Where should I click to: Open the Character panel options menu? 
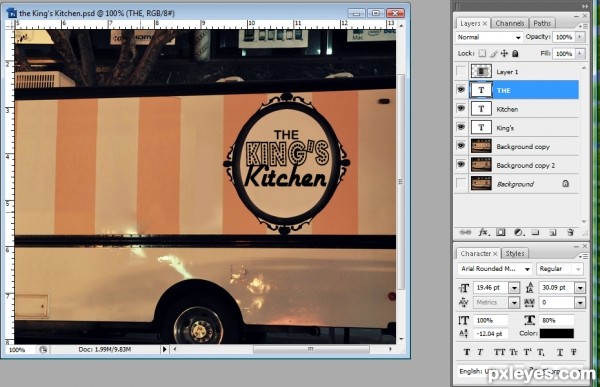(583, 256)
